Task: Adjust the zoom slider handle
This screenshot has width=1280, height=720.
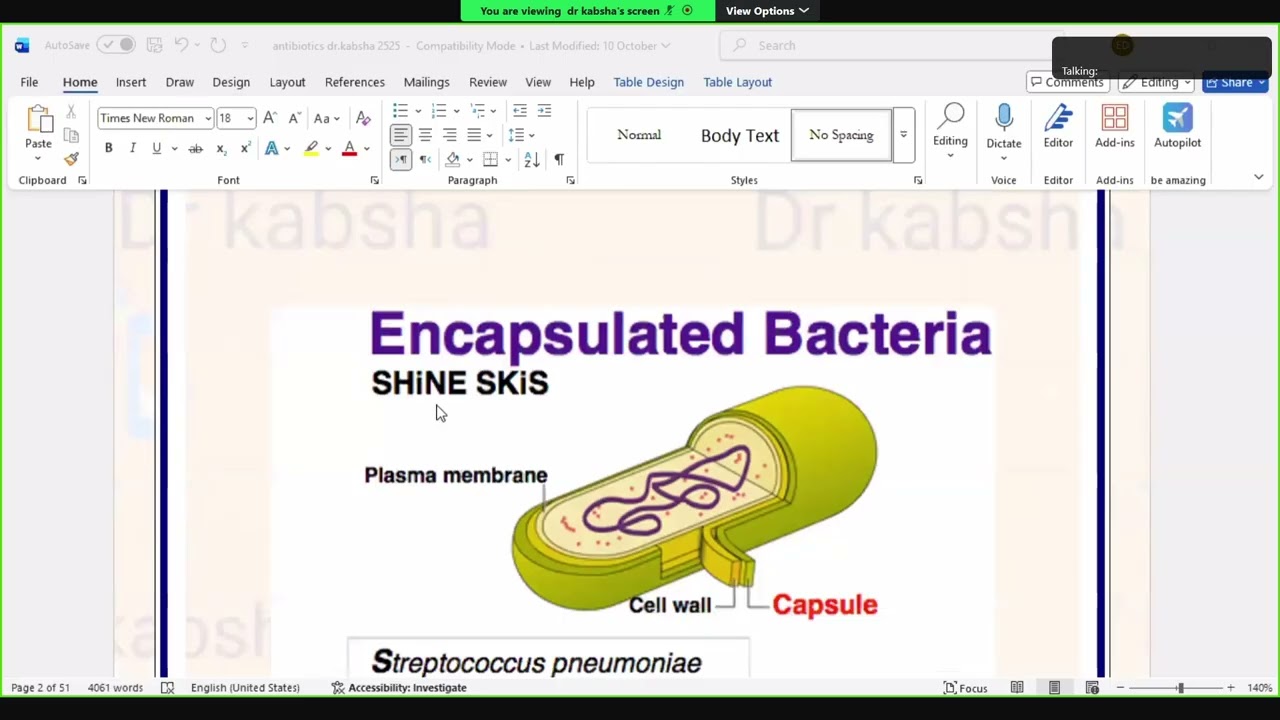Action: (x=1180, y=688)
